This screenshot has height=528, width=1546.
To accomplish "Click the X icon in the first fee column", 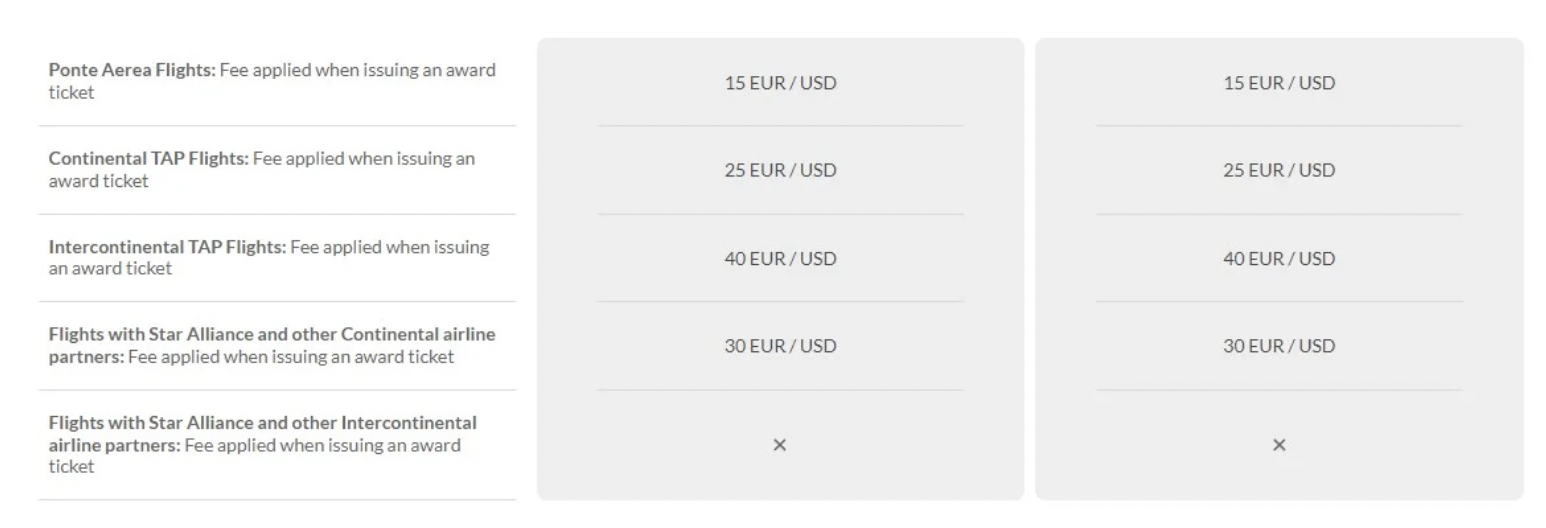I will pos(780,445).
